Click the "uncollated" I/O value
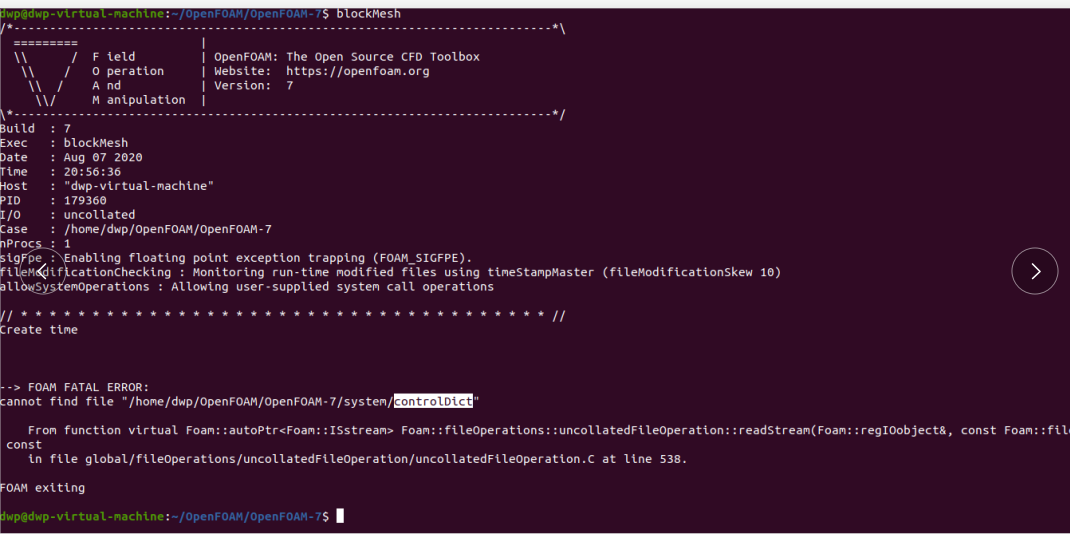The width and height of the screenshot is (1070, 534). 99,215
